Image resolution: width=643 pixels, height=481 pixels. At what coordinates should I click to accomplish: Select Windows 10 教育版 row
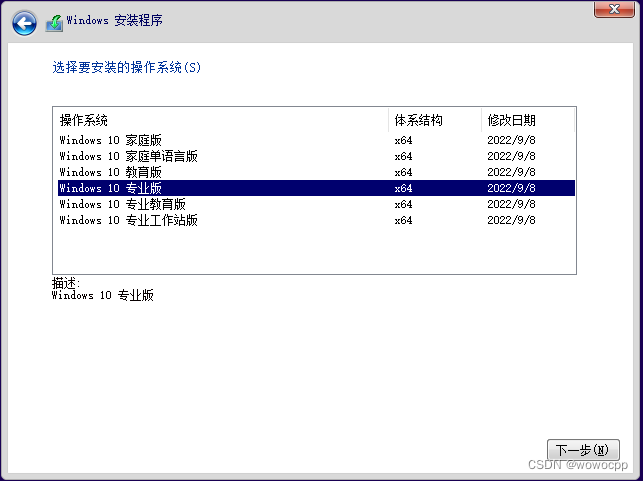pyautogui.click(x=316, y=172)
